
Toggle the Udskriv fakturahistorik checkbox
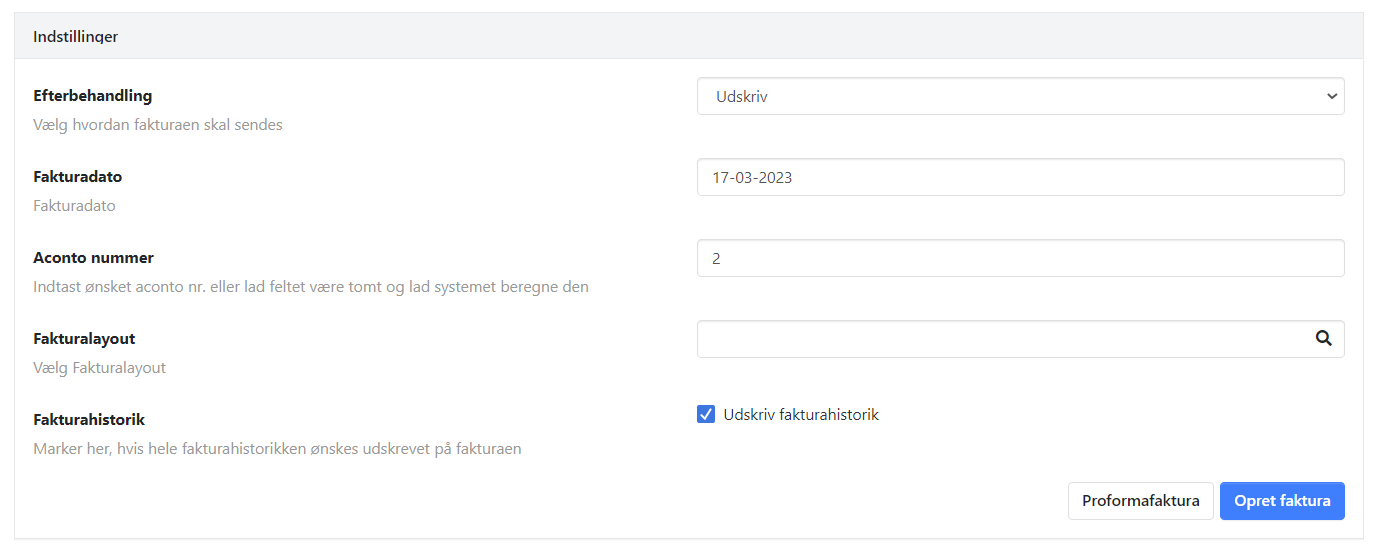click(x=706, y=414)
